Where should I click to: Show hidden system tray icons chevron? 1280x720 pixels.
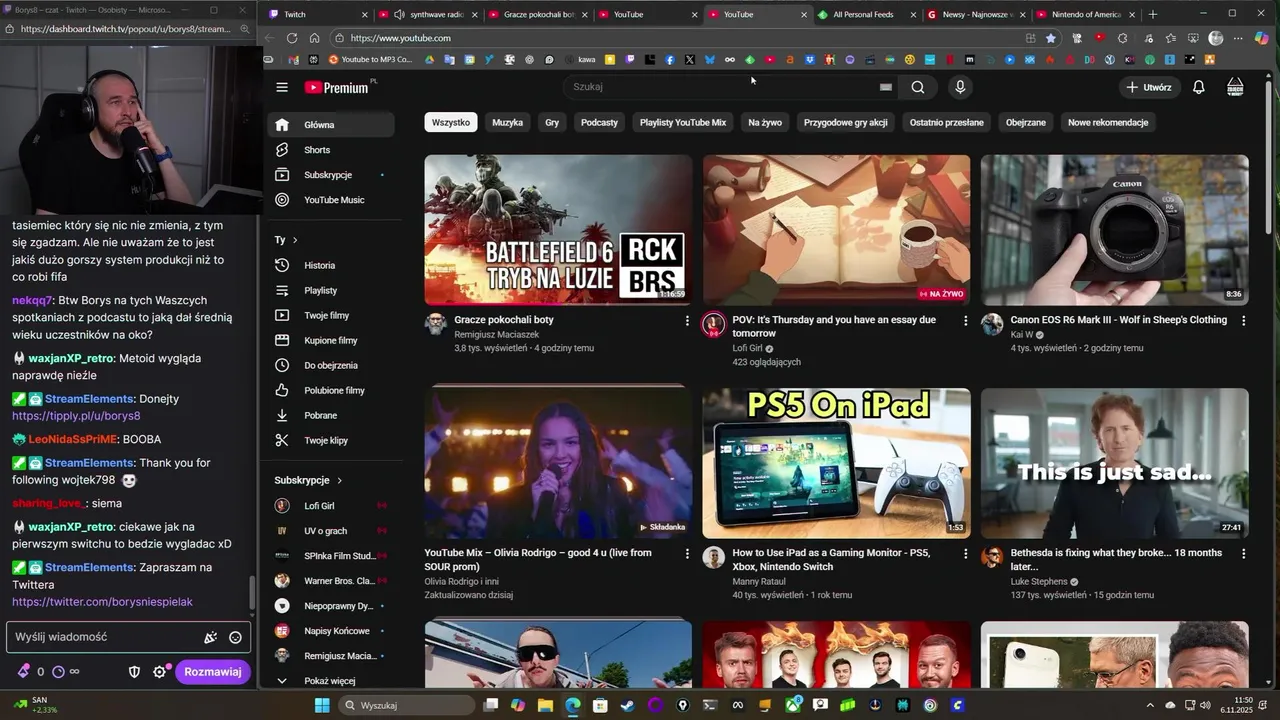pos(1150,705)
